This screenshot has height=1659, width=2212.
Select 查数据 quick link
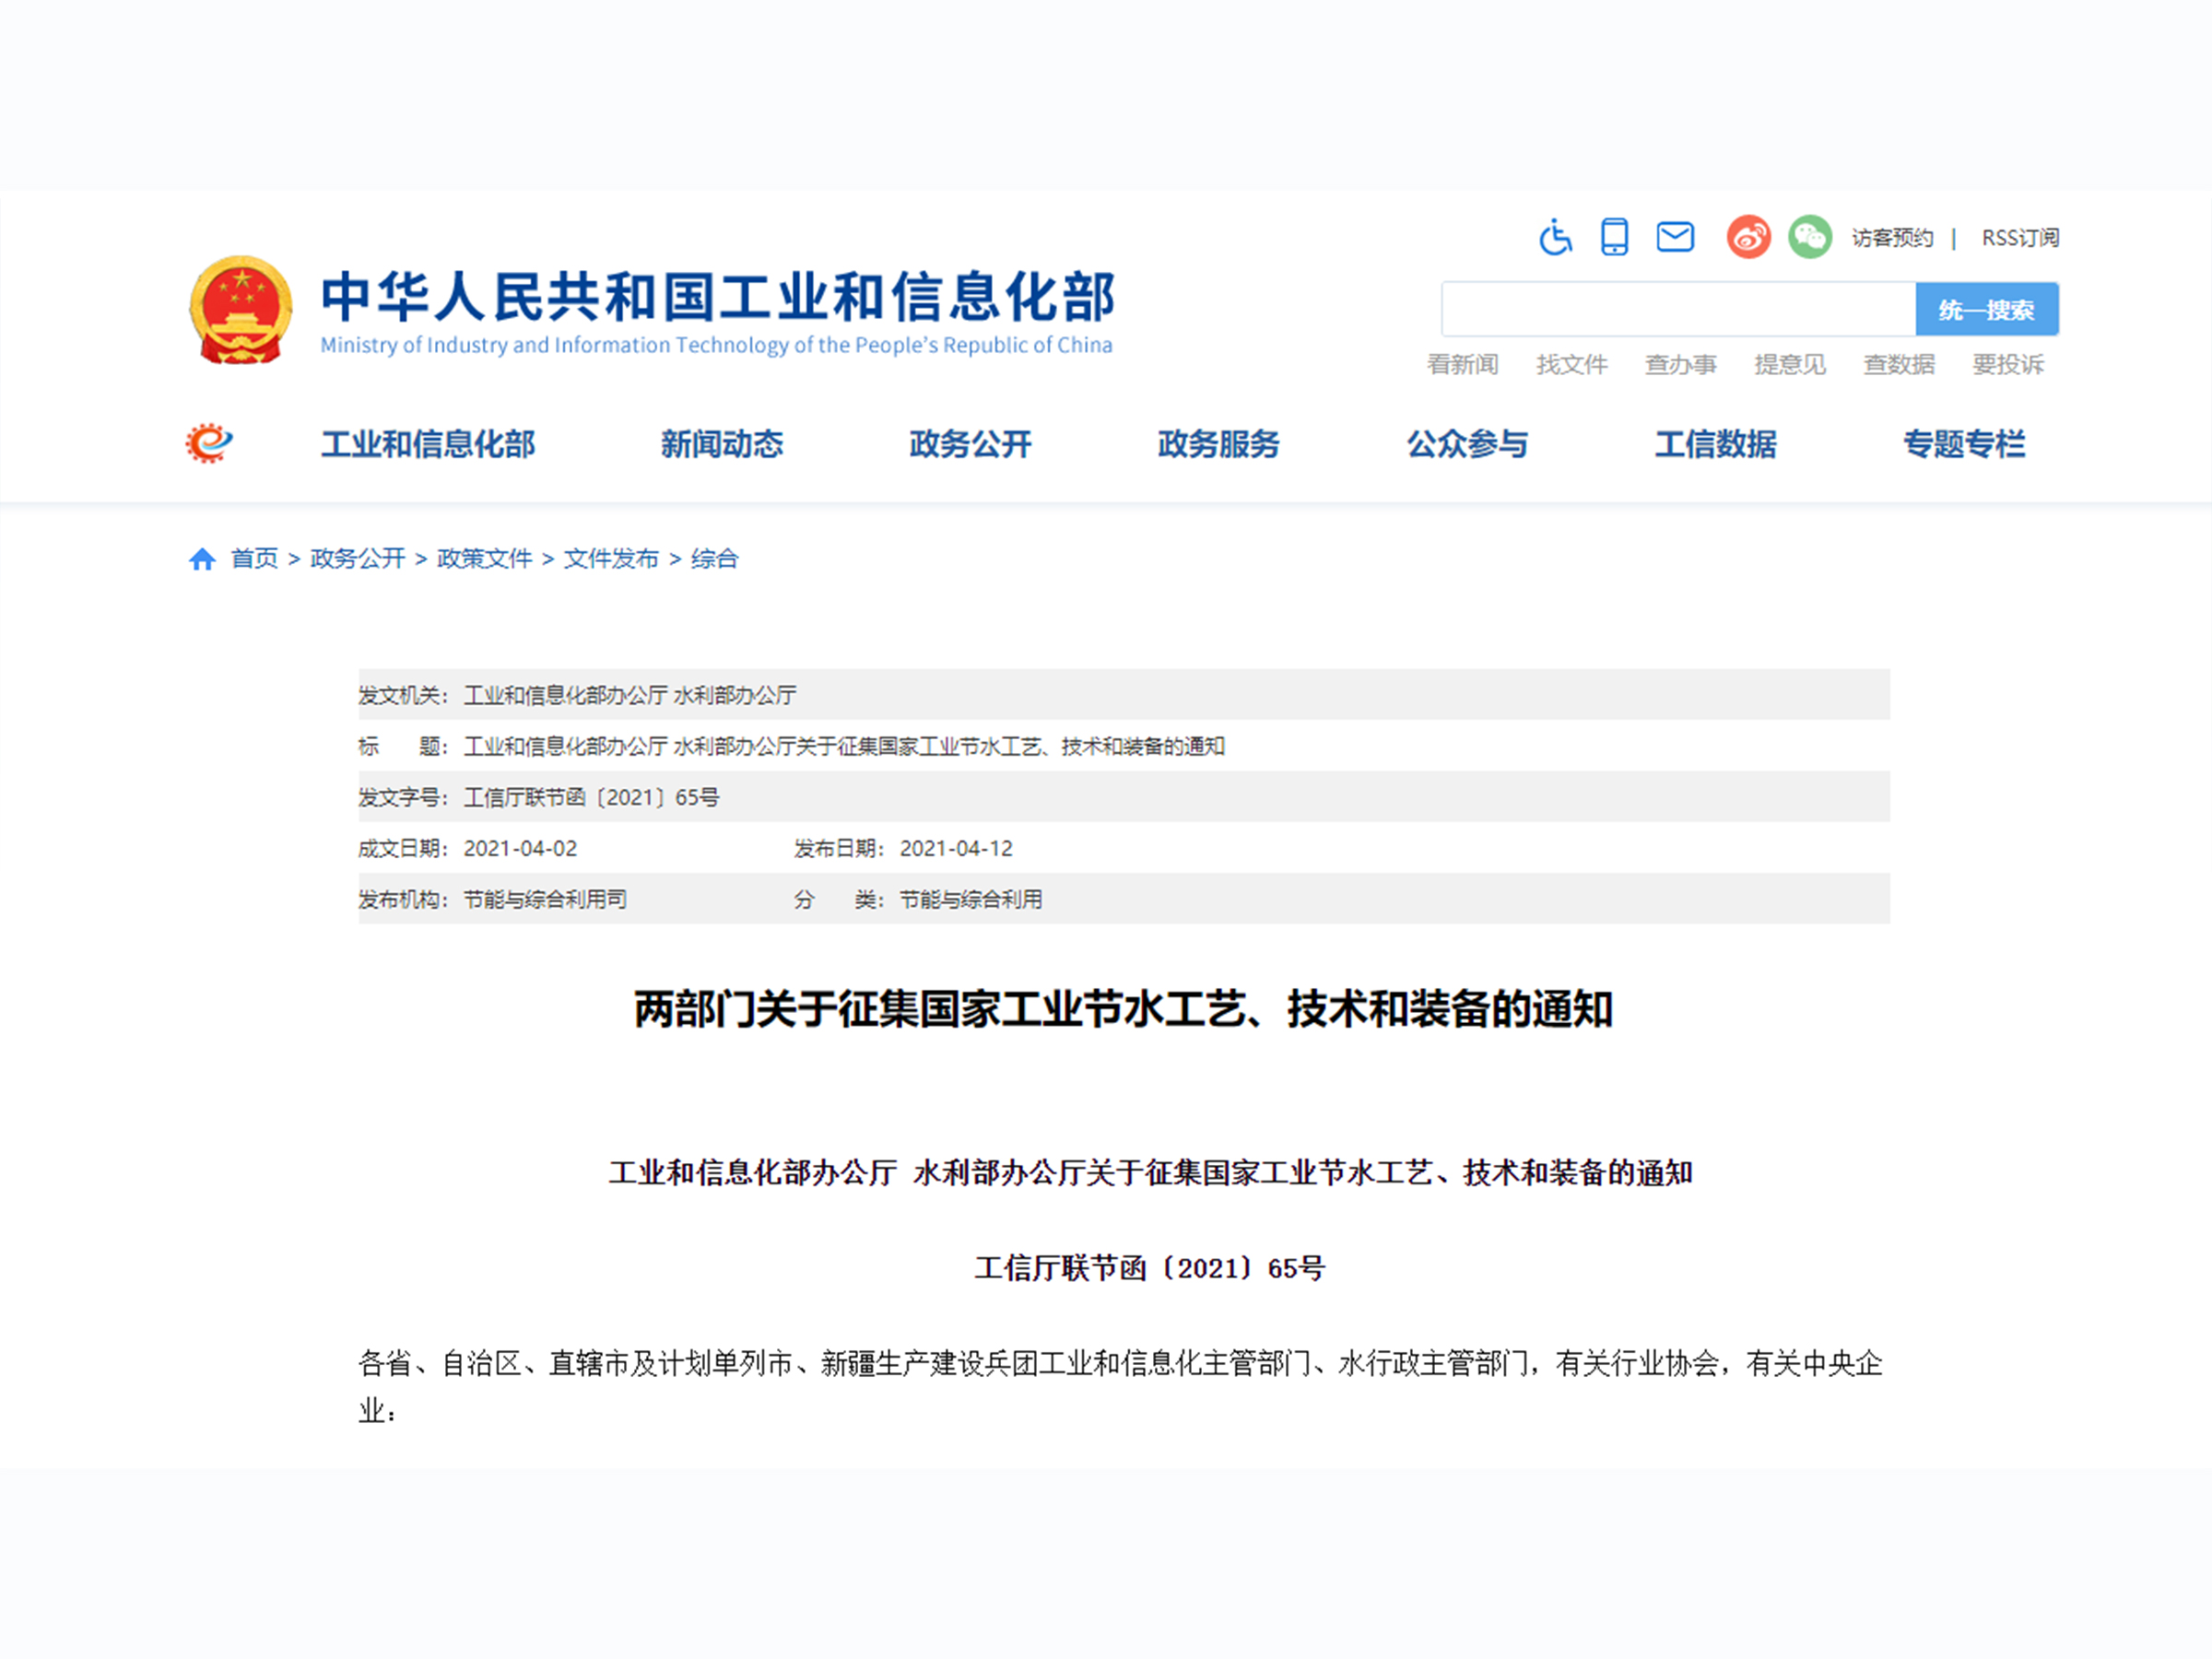[x=1899, y=364]
